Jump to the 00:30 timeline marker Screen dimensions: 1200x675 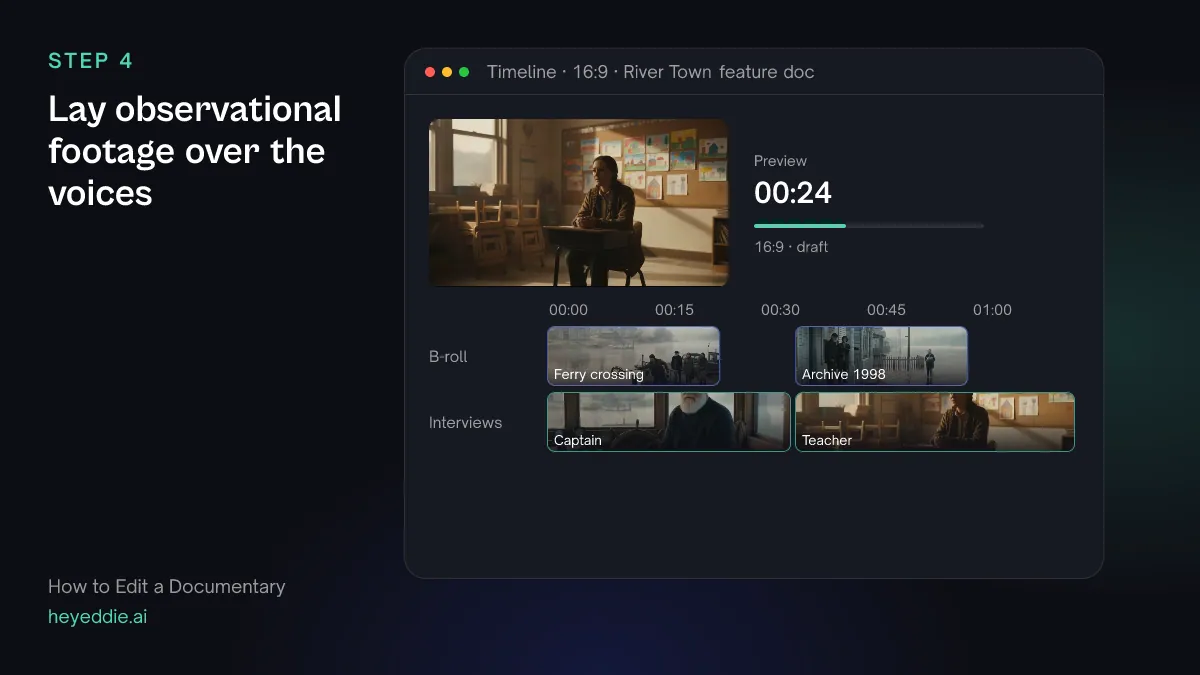point(780,310)
